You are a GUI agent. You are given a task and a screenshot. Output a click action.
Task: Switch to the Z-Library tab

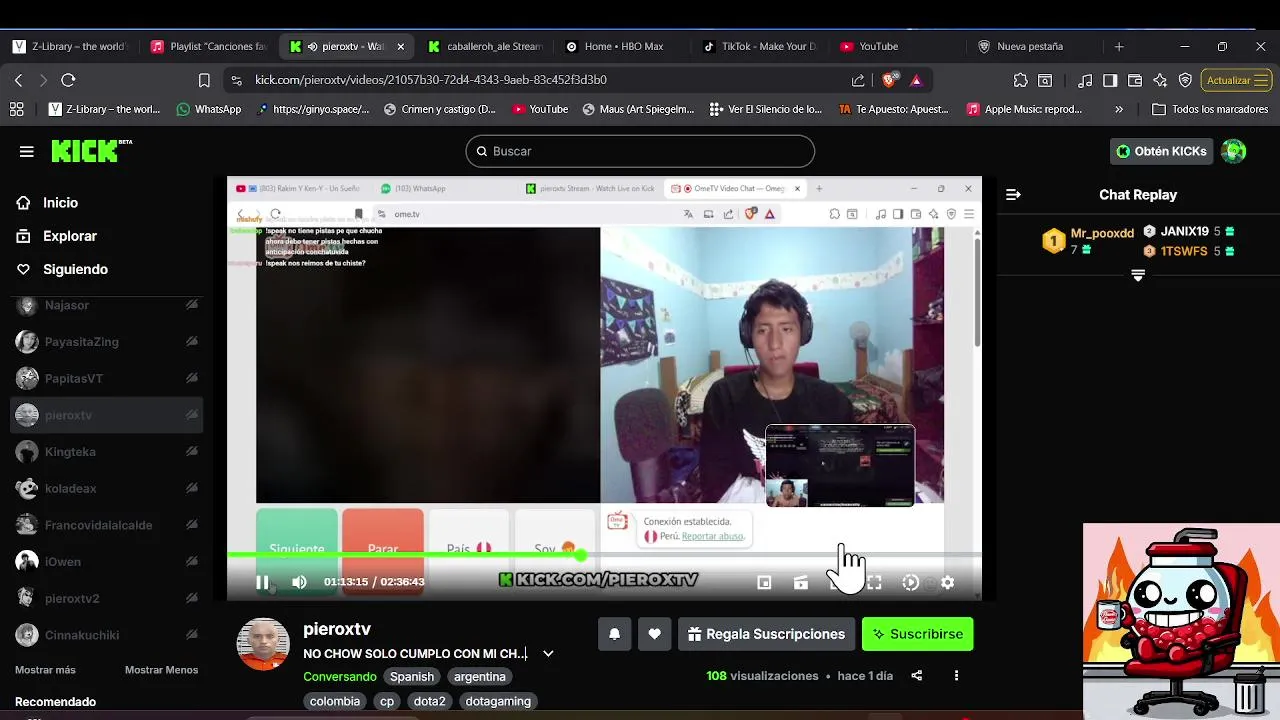(x=70, y=46)
